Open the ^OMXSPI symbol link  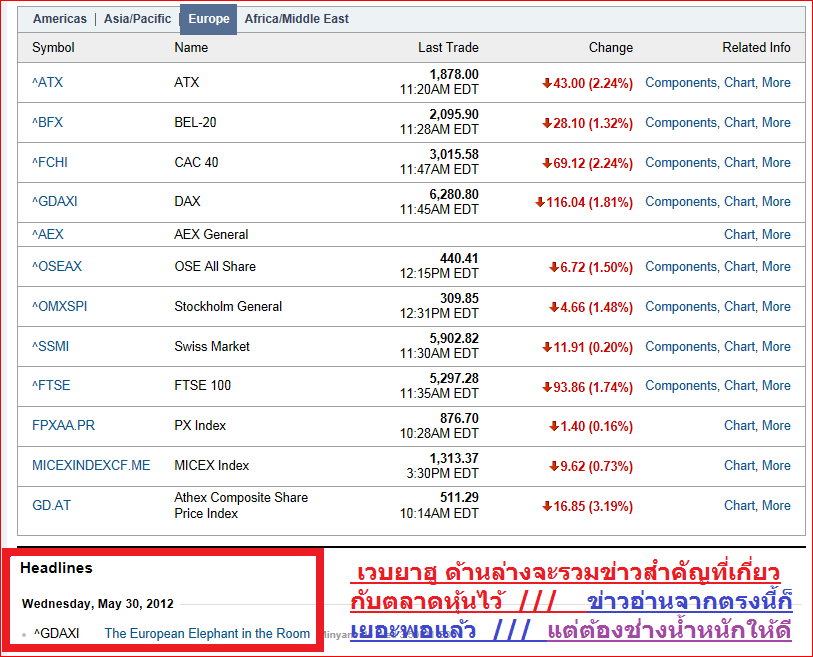(60, 306)
